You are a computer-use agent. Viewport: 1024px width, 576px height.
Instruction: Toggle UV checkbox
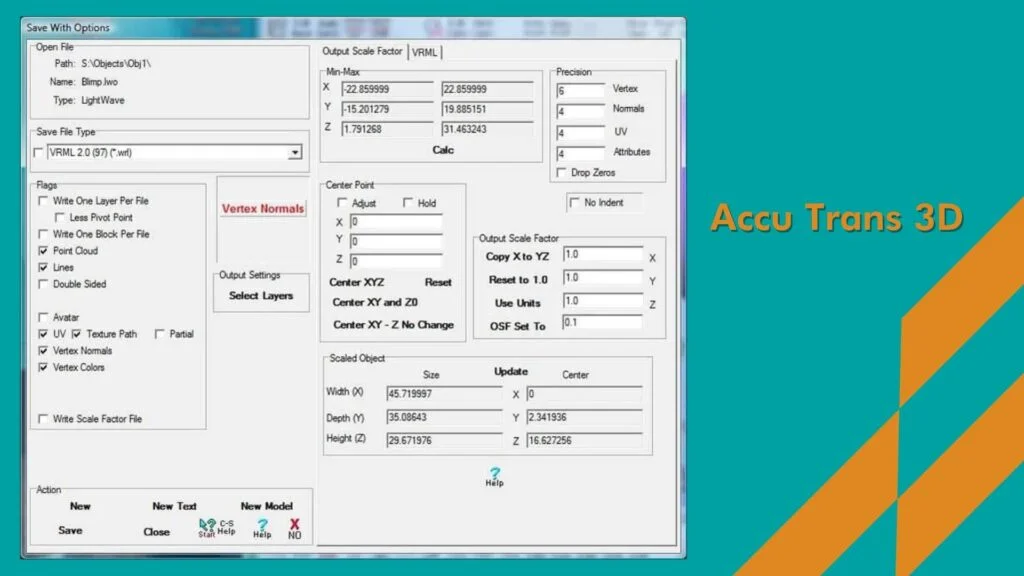(43, 334)
